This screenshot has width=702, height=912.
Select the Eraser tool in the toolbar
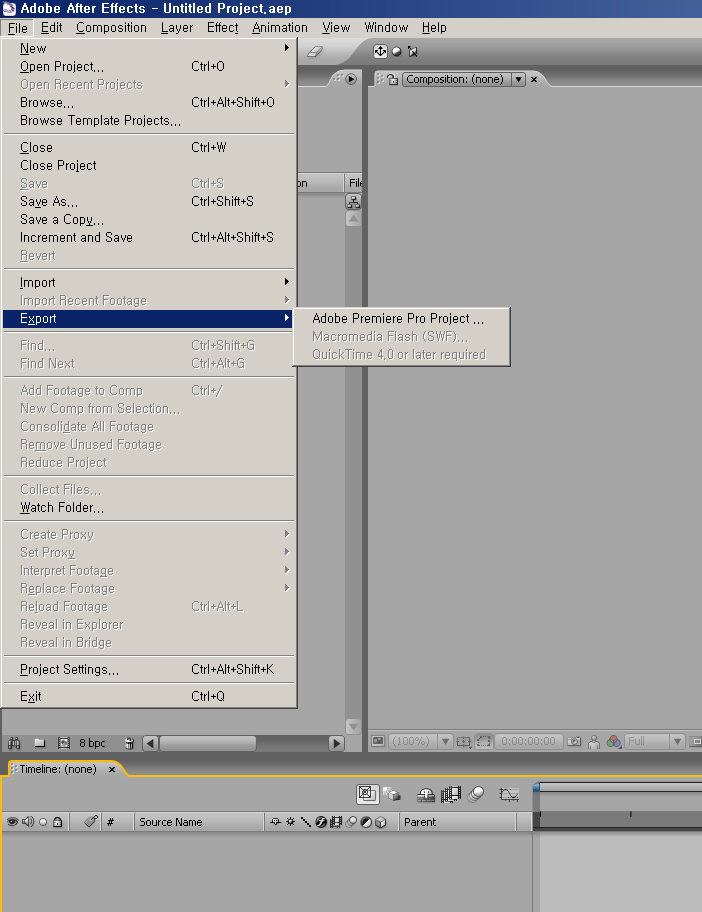[x=314, y=51]
